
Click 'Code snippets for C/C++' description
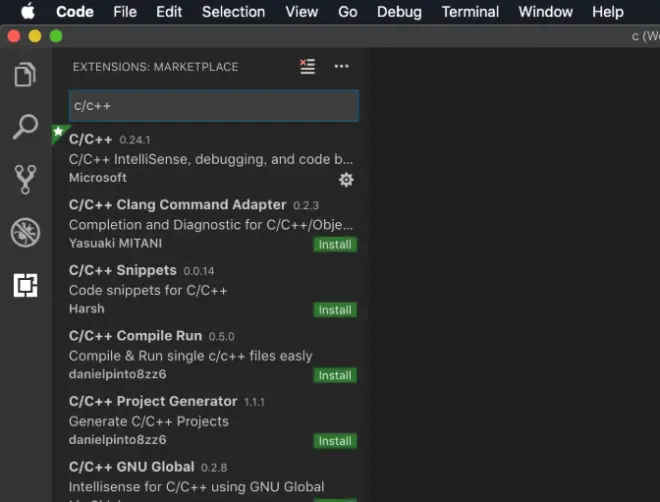point(148,290)
